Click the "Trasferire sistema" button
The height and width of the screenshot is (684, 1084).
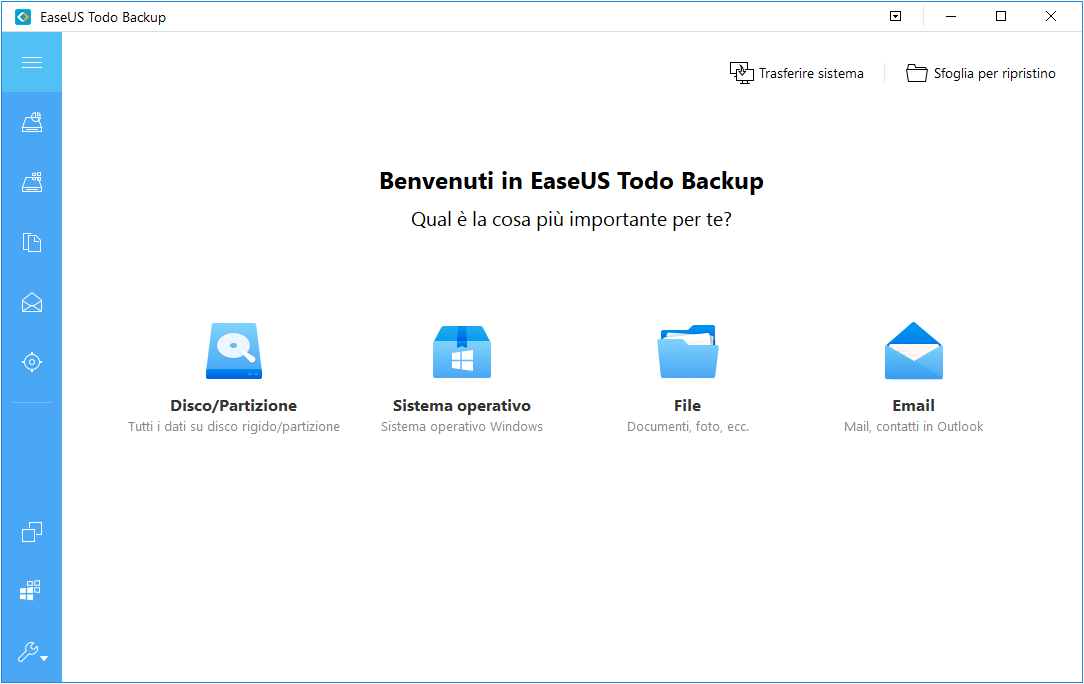tap(797, 72)
